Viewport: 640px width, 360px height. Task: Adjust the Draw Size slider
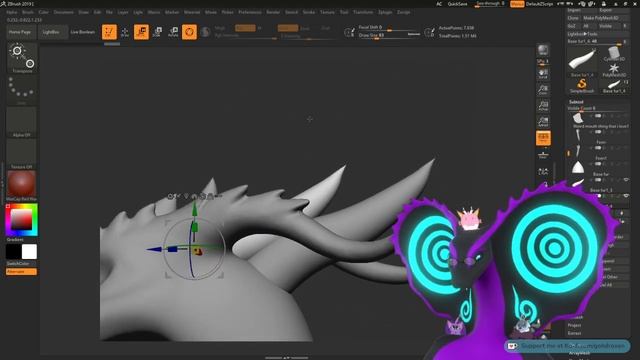coord(389,36)
